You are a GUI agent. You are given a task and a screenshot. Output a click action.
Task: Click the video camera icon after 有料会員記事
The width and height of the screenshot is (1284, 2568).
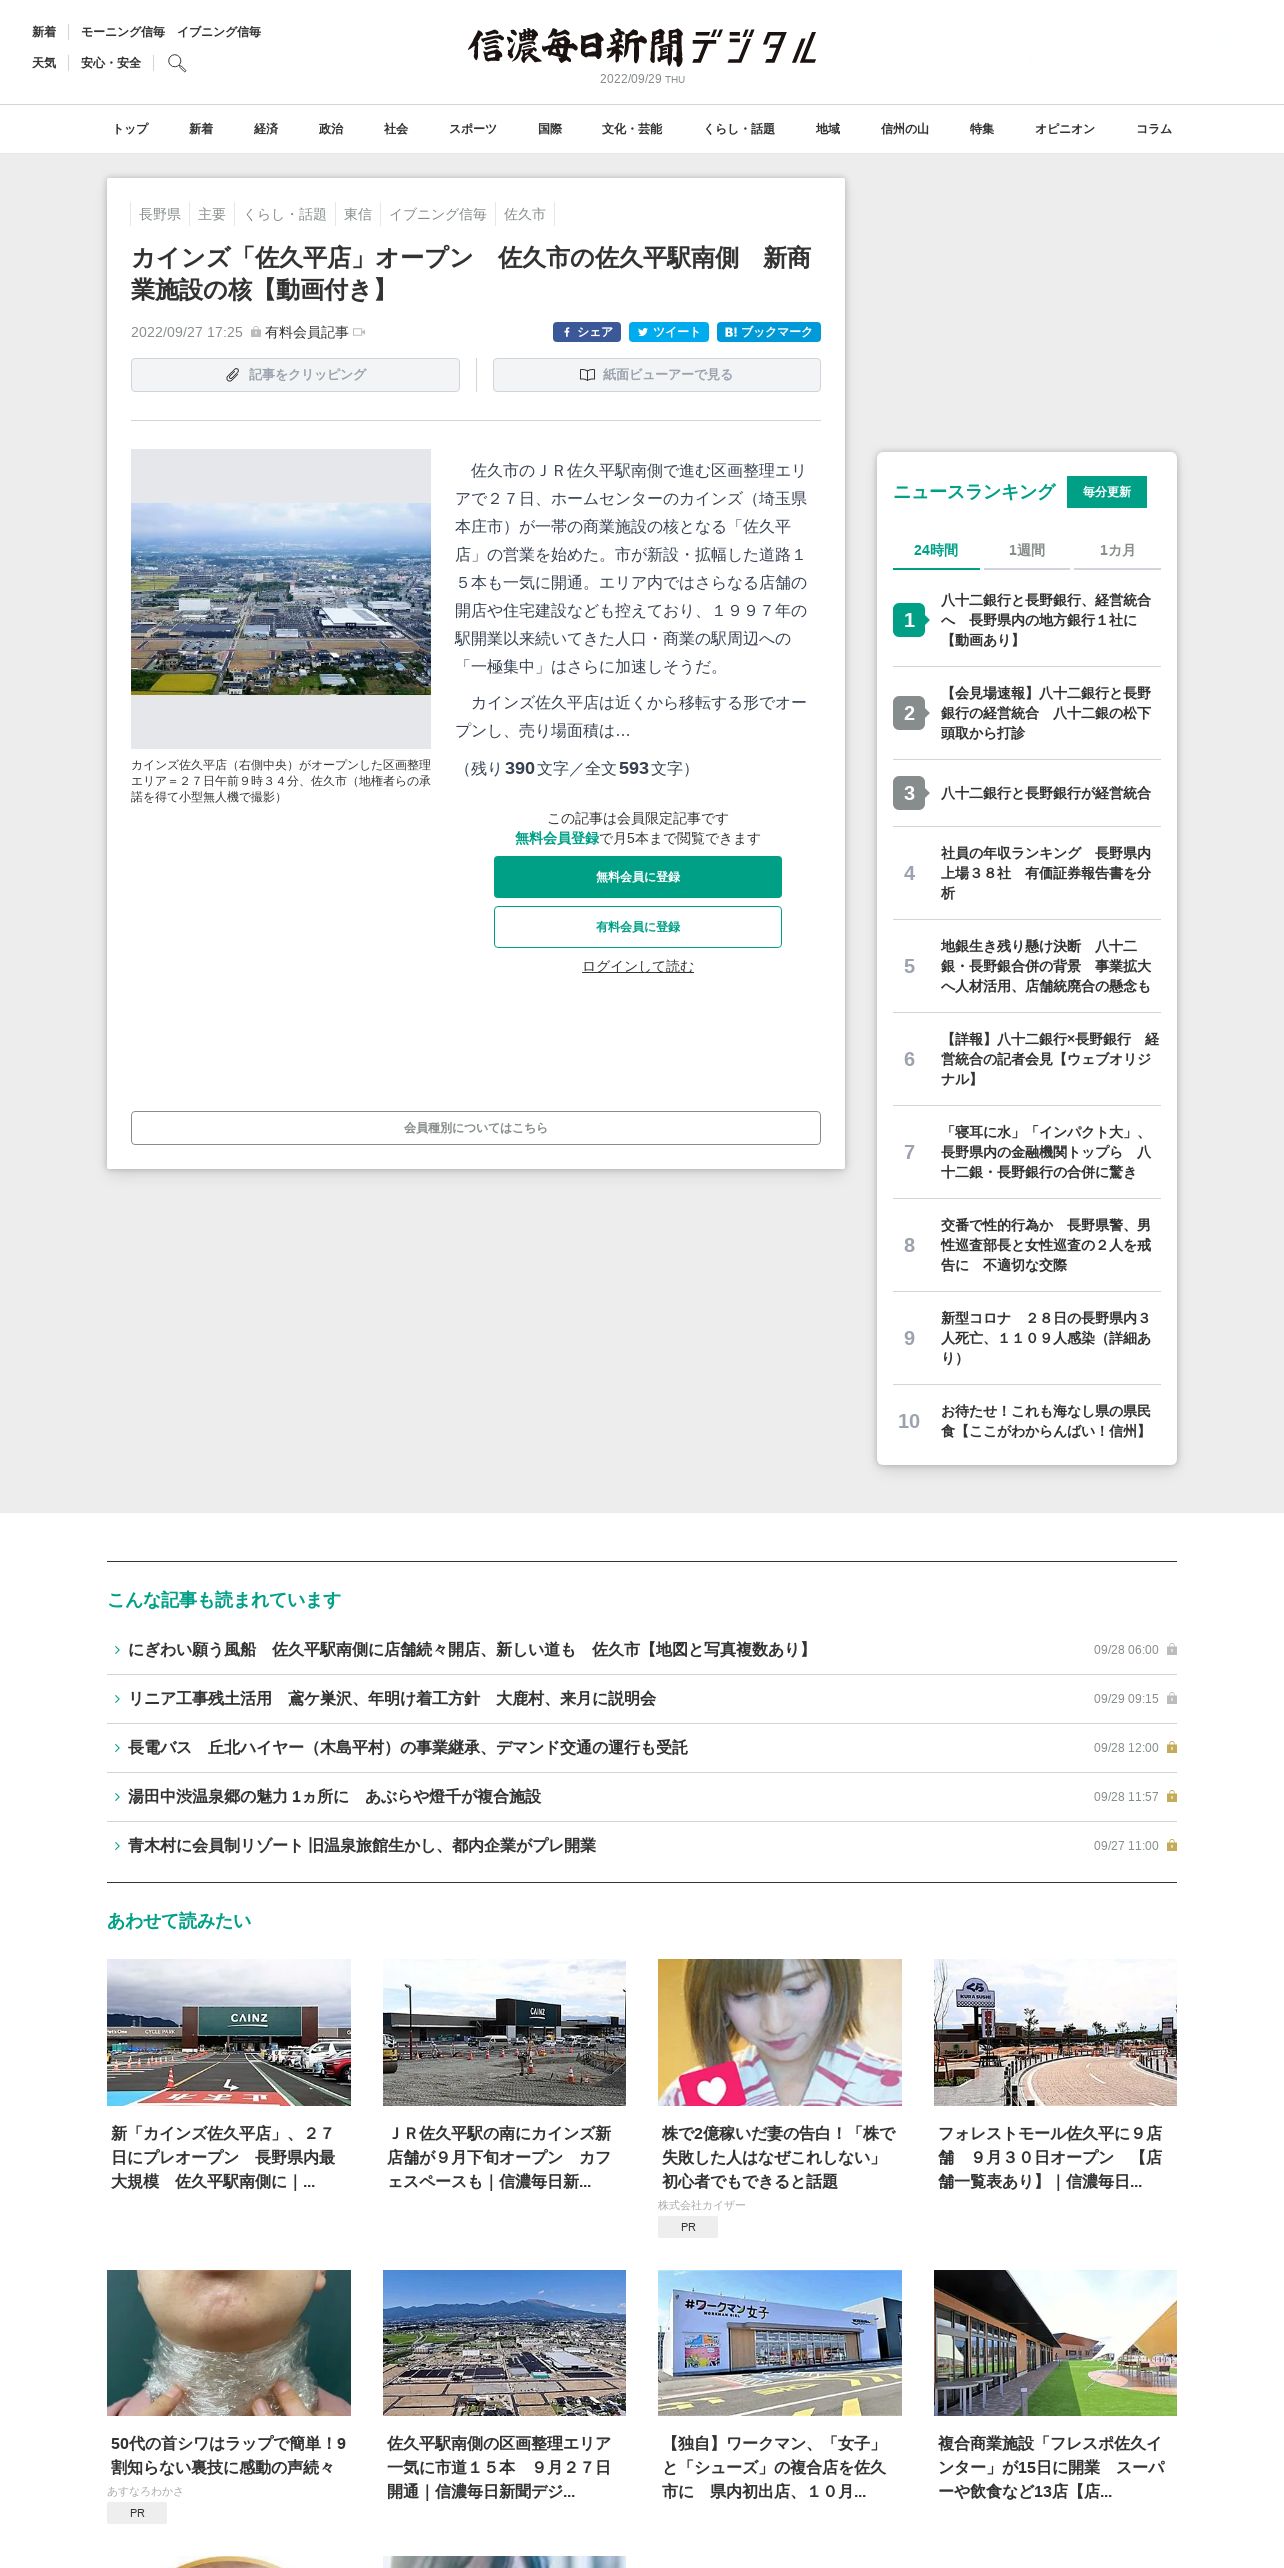click(x=360, y=332)
